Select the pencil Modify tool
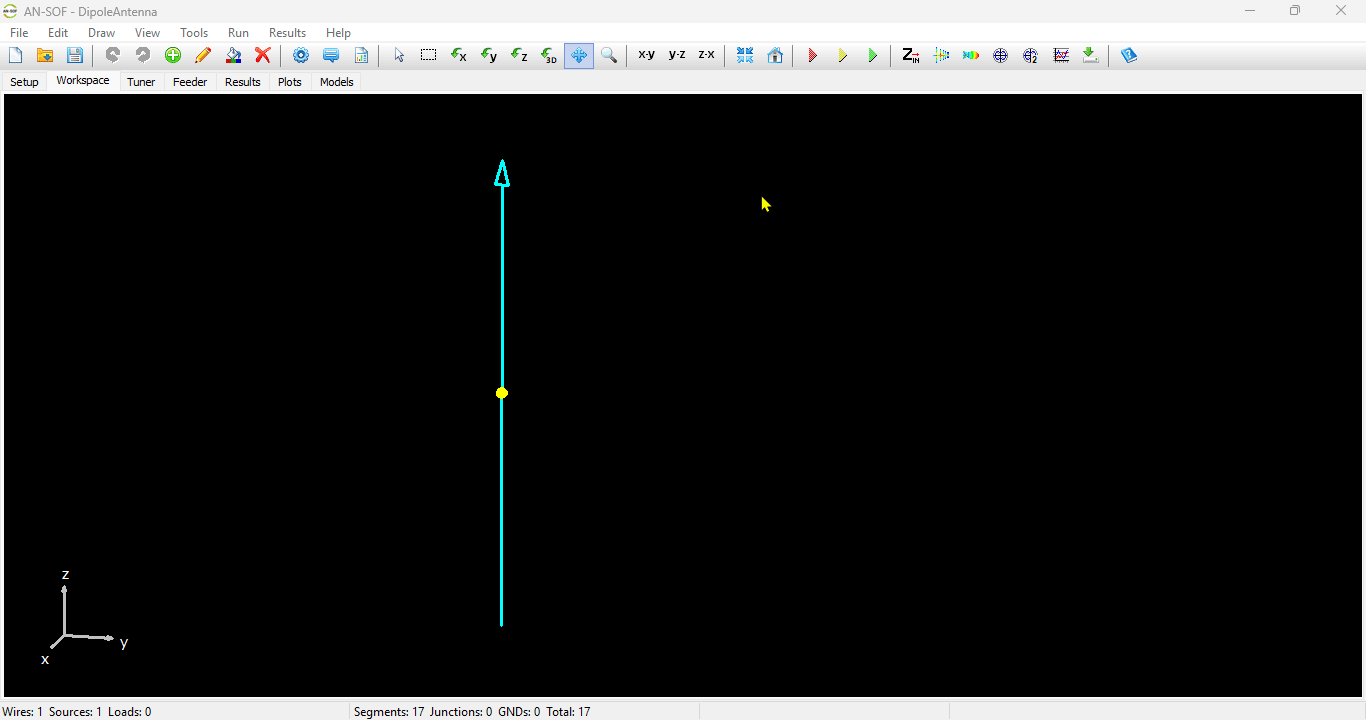 point(203,56)
